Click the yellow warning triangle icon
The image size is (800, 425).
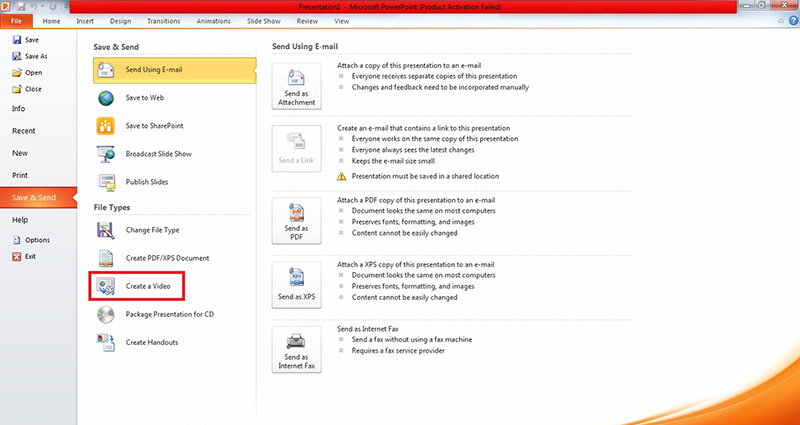click(x=341, y=177)
